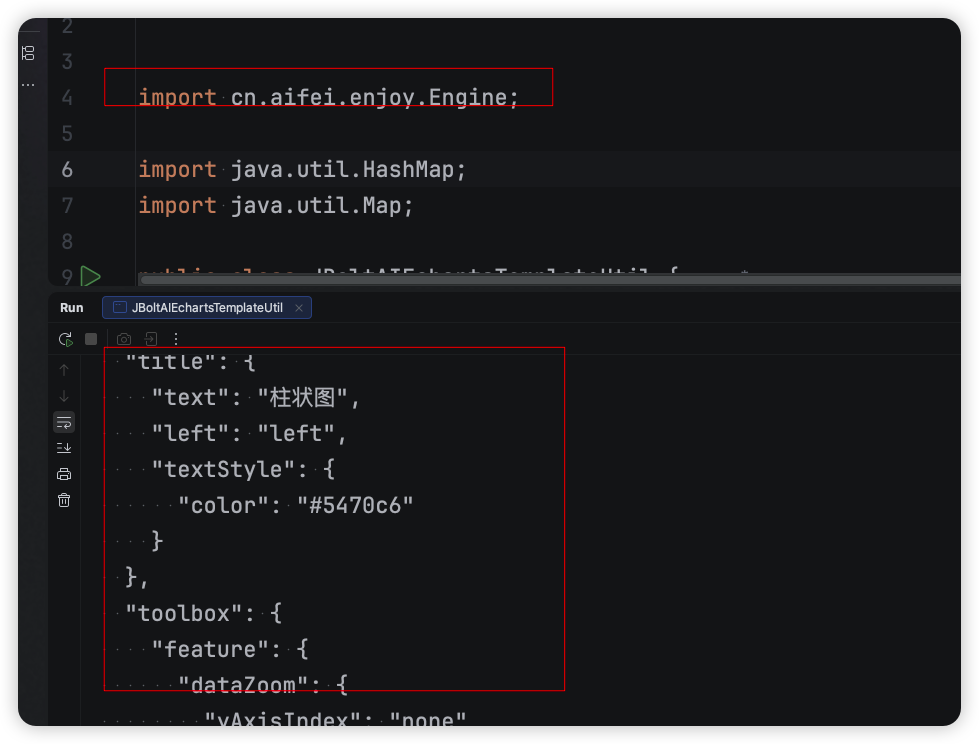
Task: Click the attach debugger arrow icon
Action: [150, 339]
